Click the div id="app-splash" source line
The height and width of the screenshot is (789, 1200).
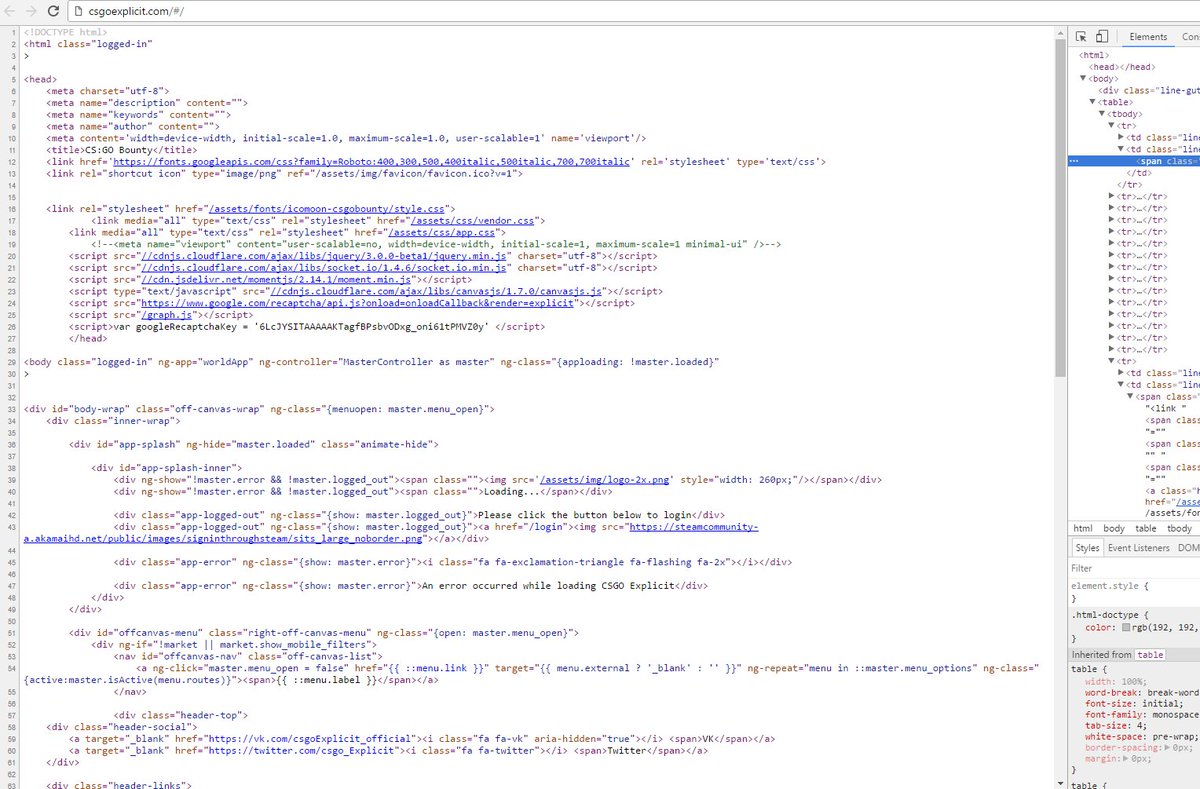point(253,444)
